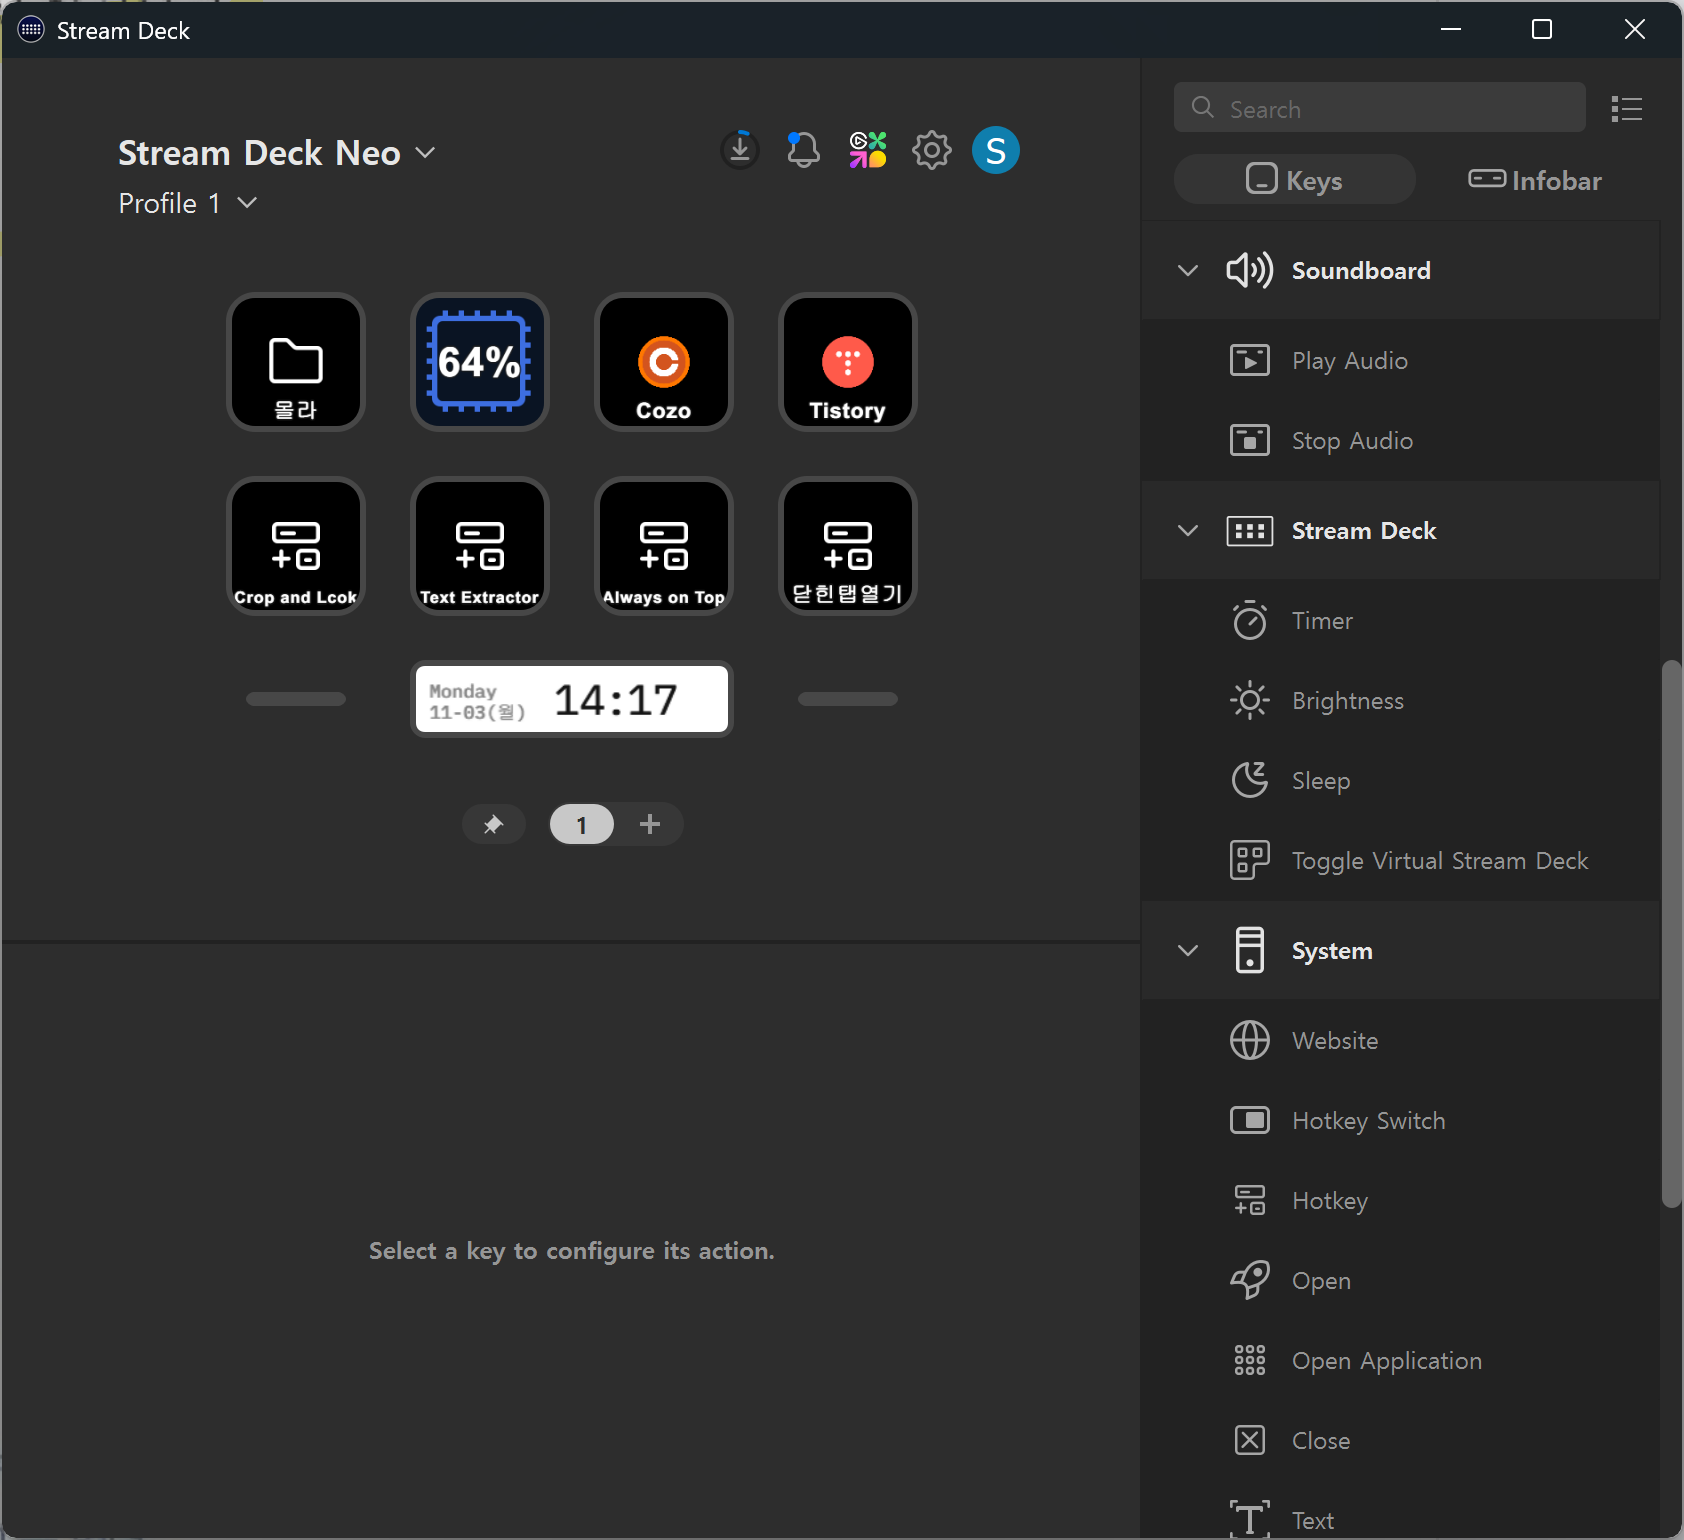1684x1540 pixels.
Task: Choose the Sleep action
Action: click(1400, 781)
